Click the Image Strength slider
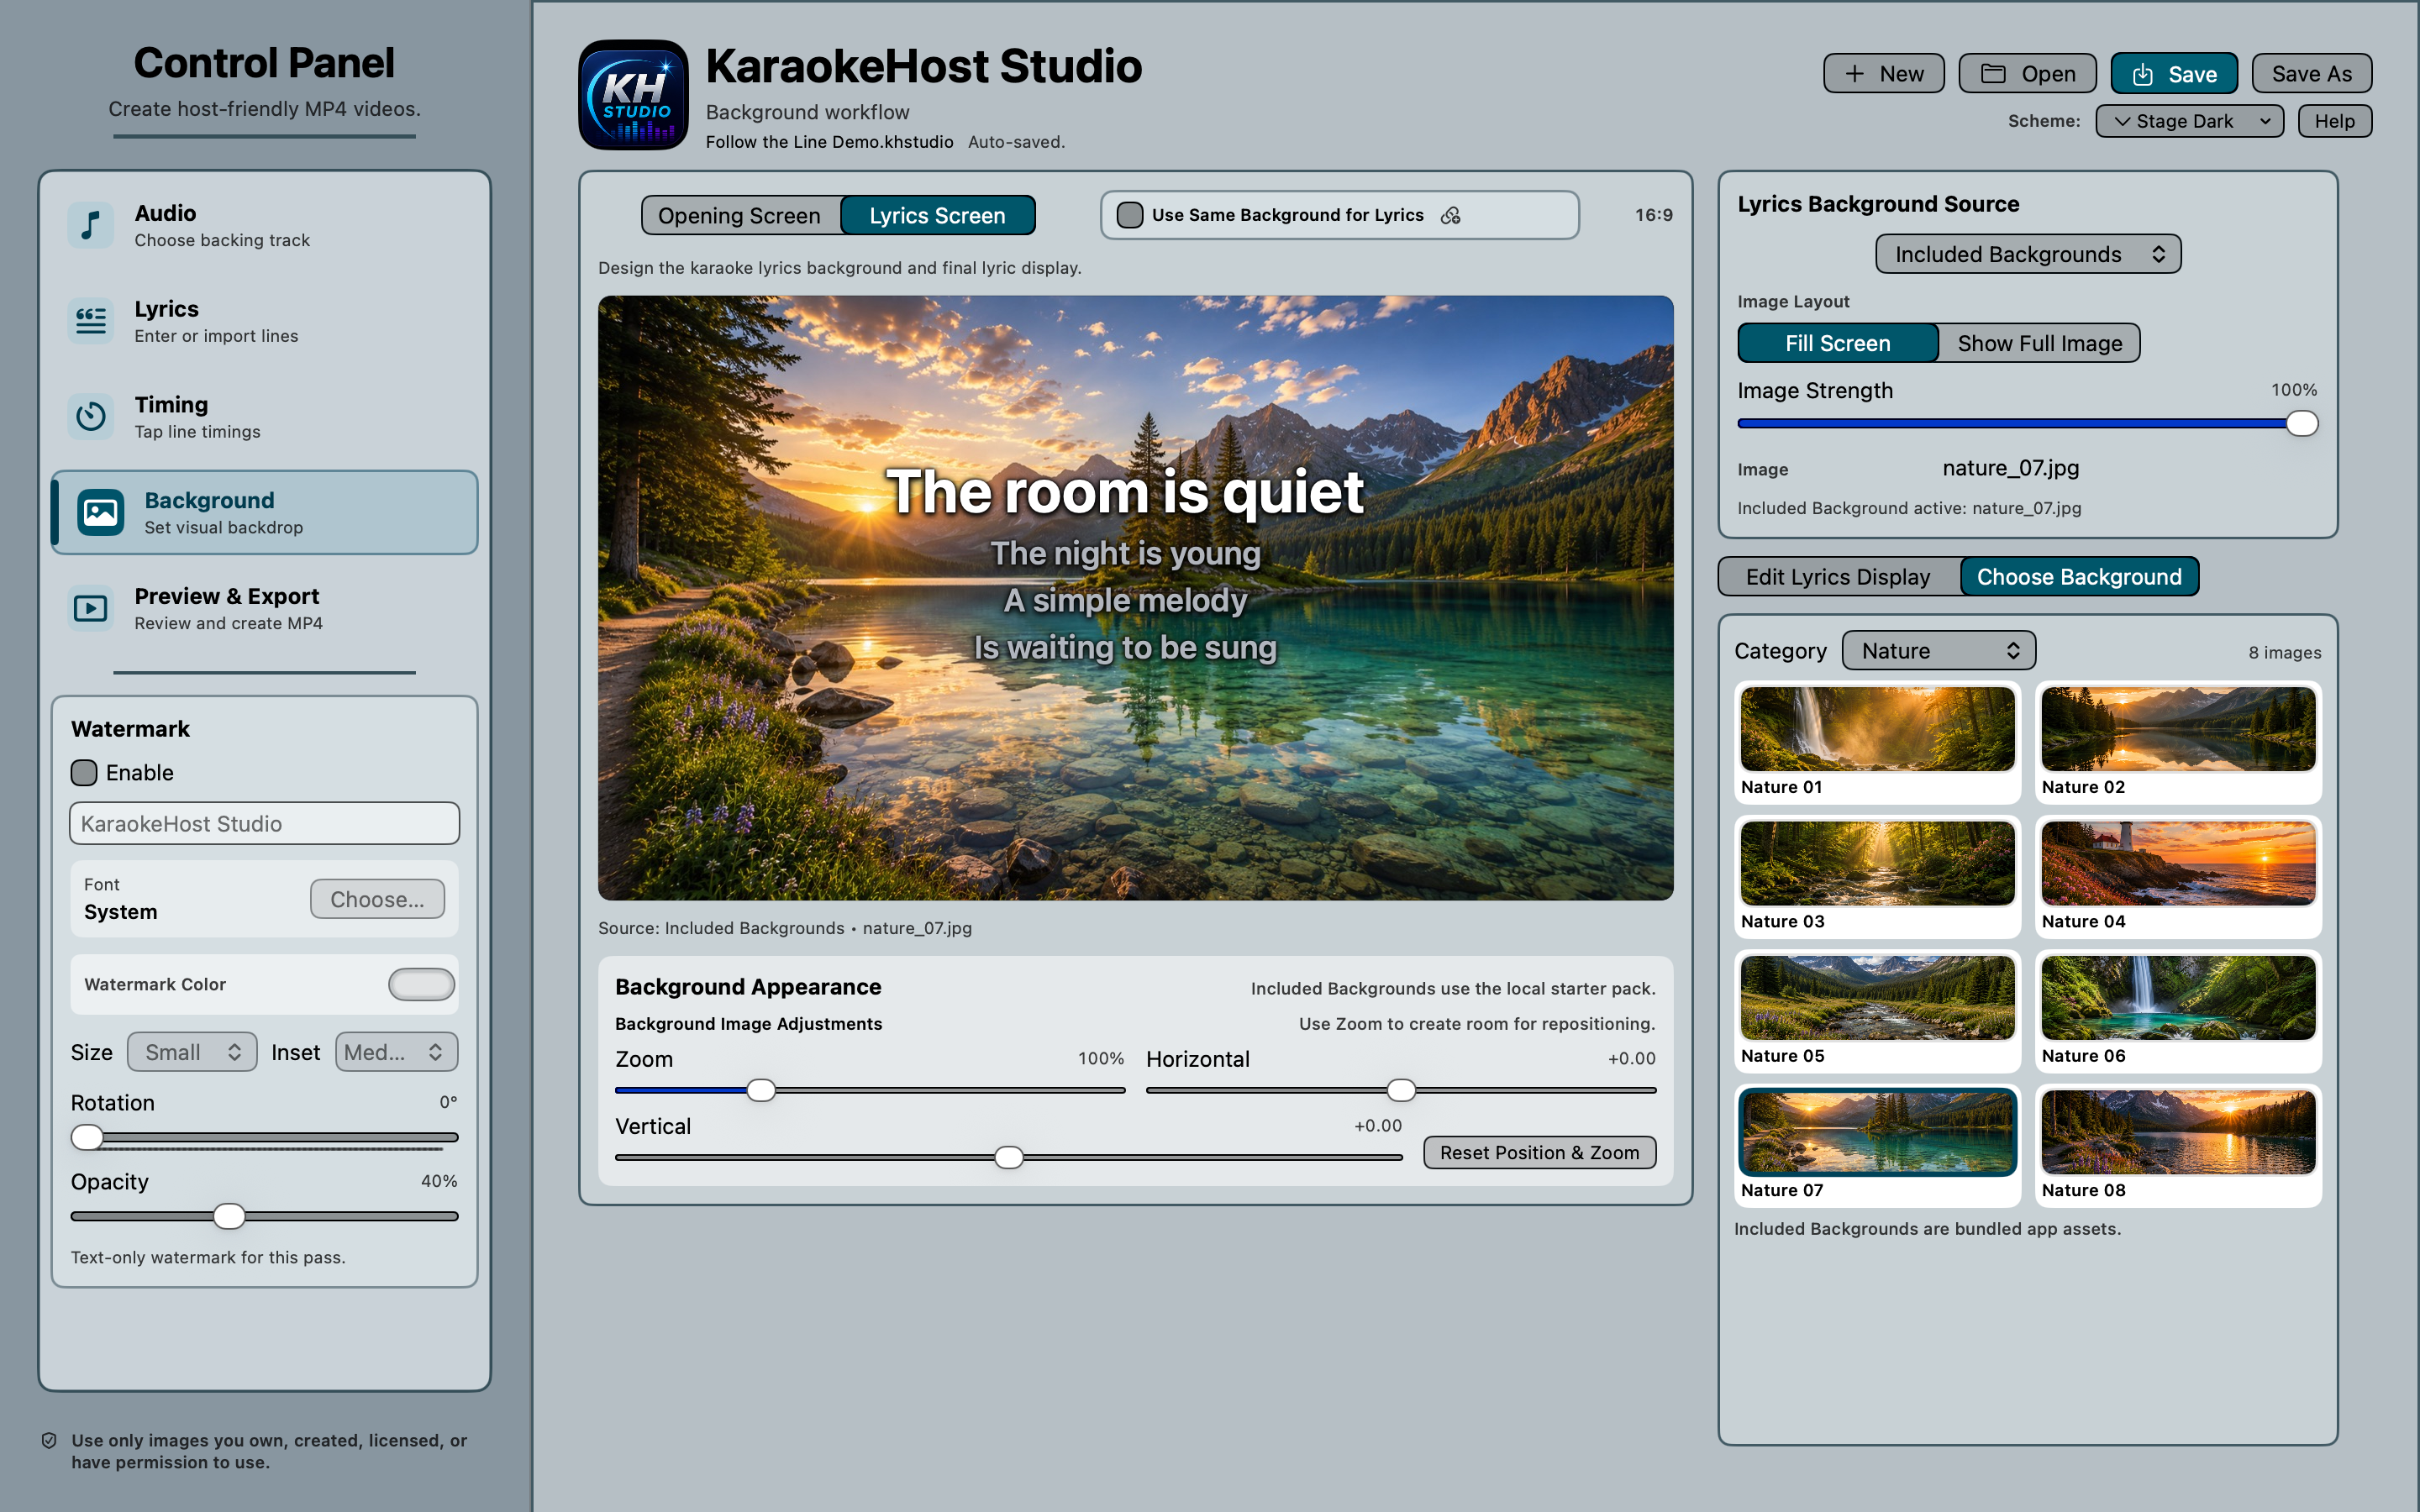Screen dimensions: 2420x1512 pyautogui.click(x=2027, y=424)
